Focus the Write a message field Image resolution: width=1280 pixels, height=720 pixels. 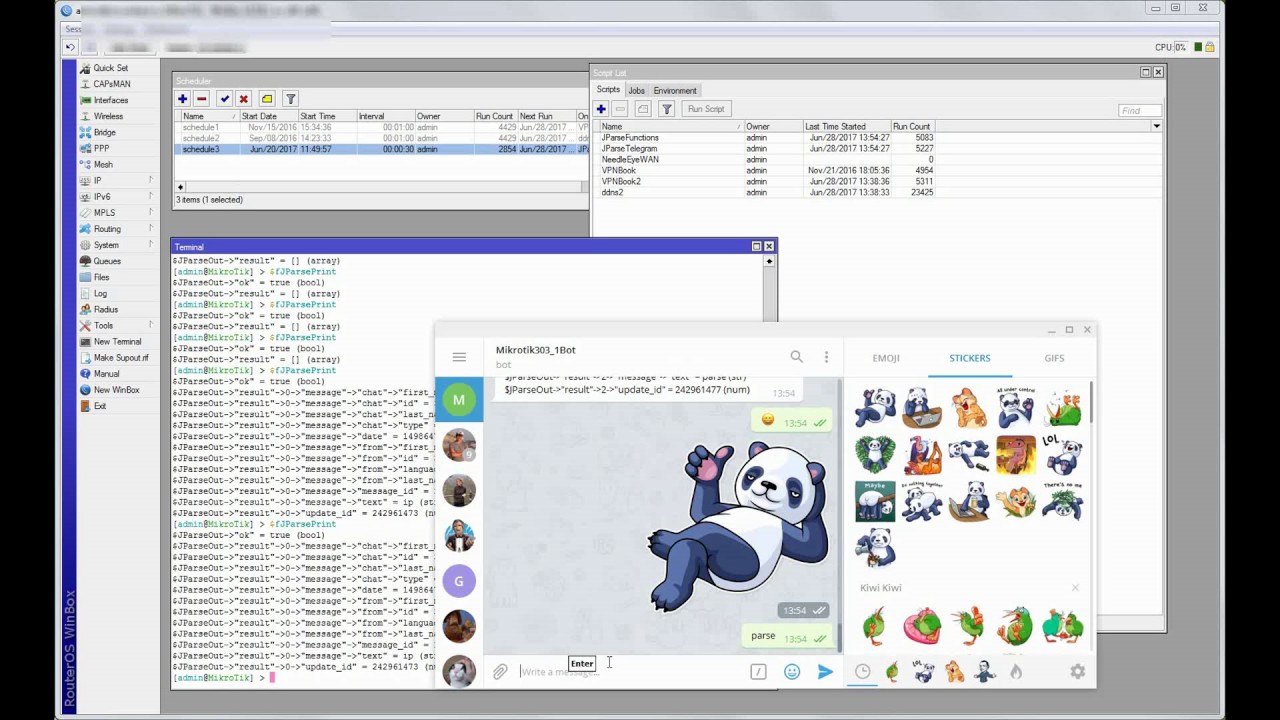[630, 672]
